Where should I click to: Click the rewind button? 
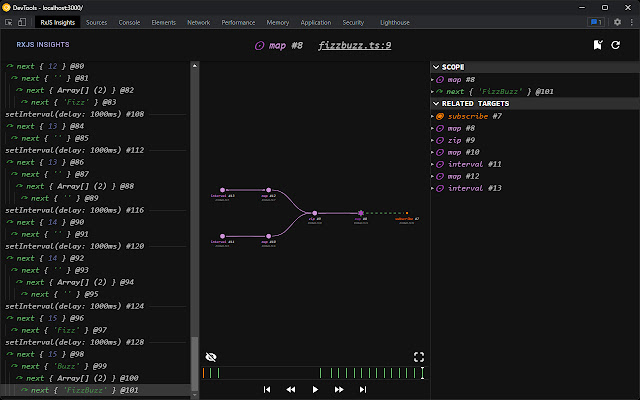291,389
